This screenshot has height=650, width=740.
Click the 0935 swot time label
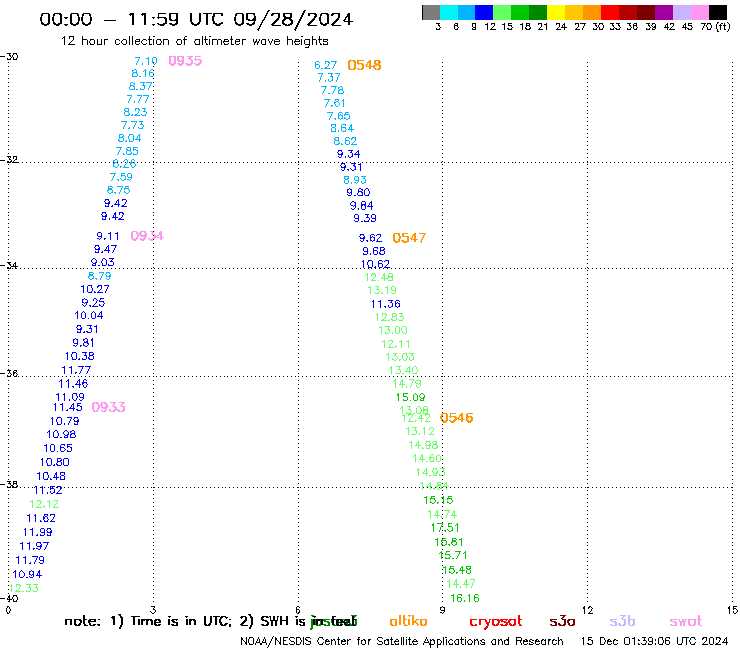(x=185, y=61)
